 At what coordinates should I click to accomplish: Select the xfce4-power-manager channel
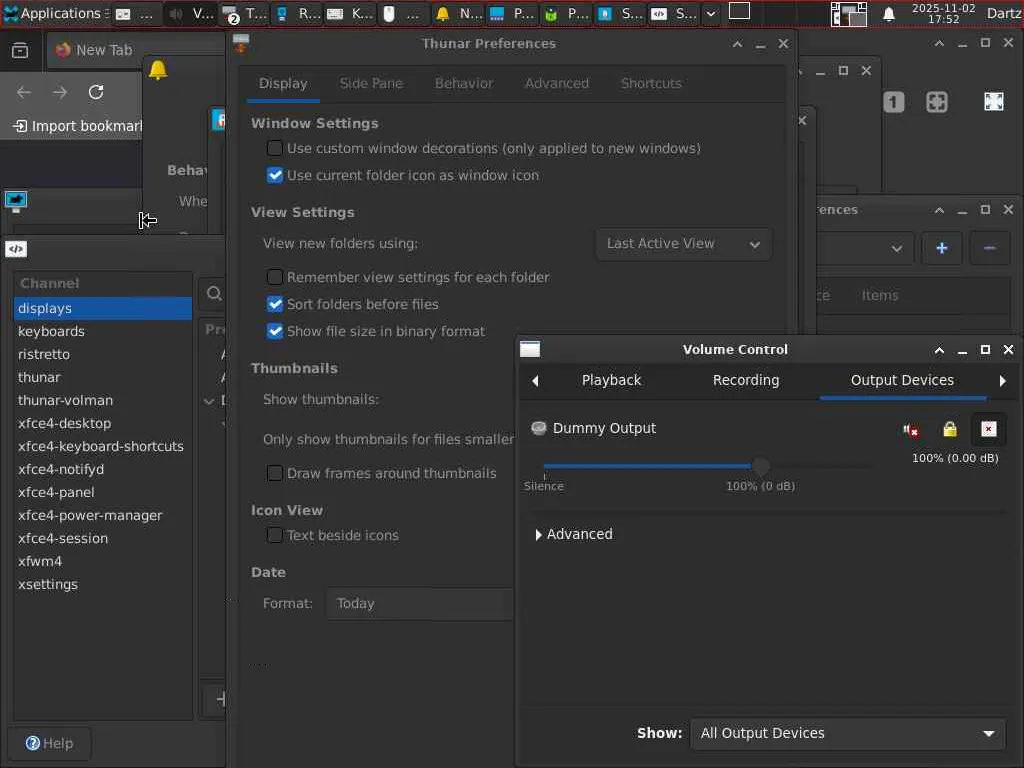[103, 515]
